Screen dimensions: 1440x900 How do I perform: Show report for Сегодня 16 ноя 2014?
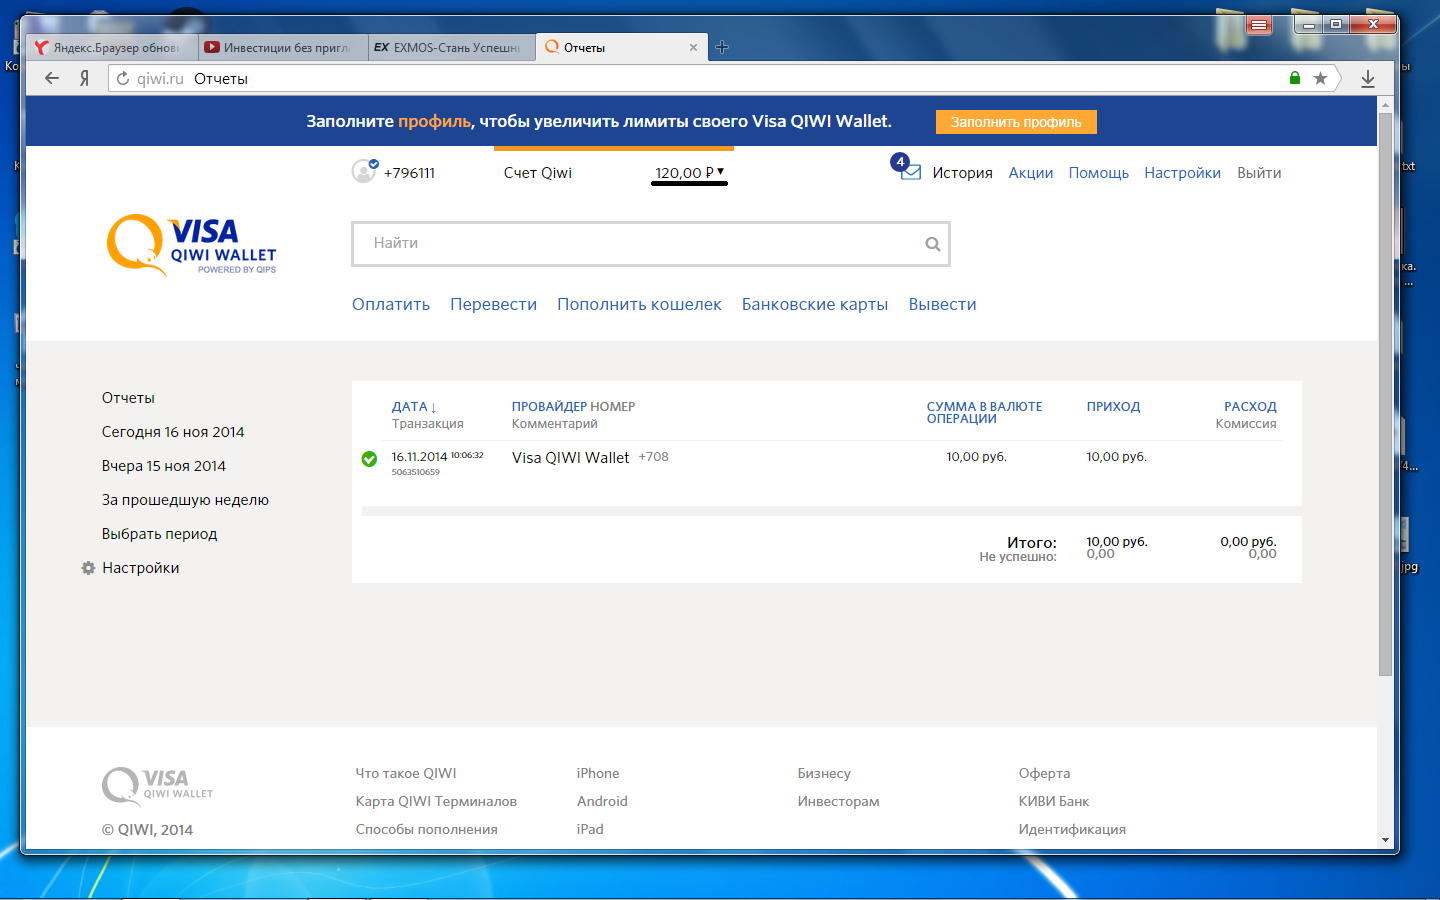coord(173,432)
